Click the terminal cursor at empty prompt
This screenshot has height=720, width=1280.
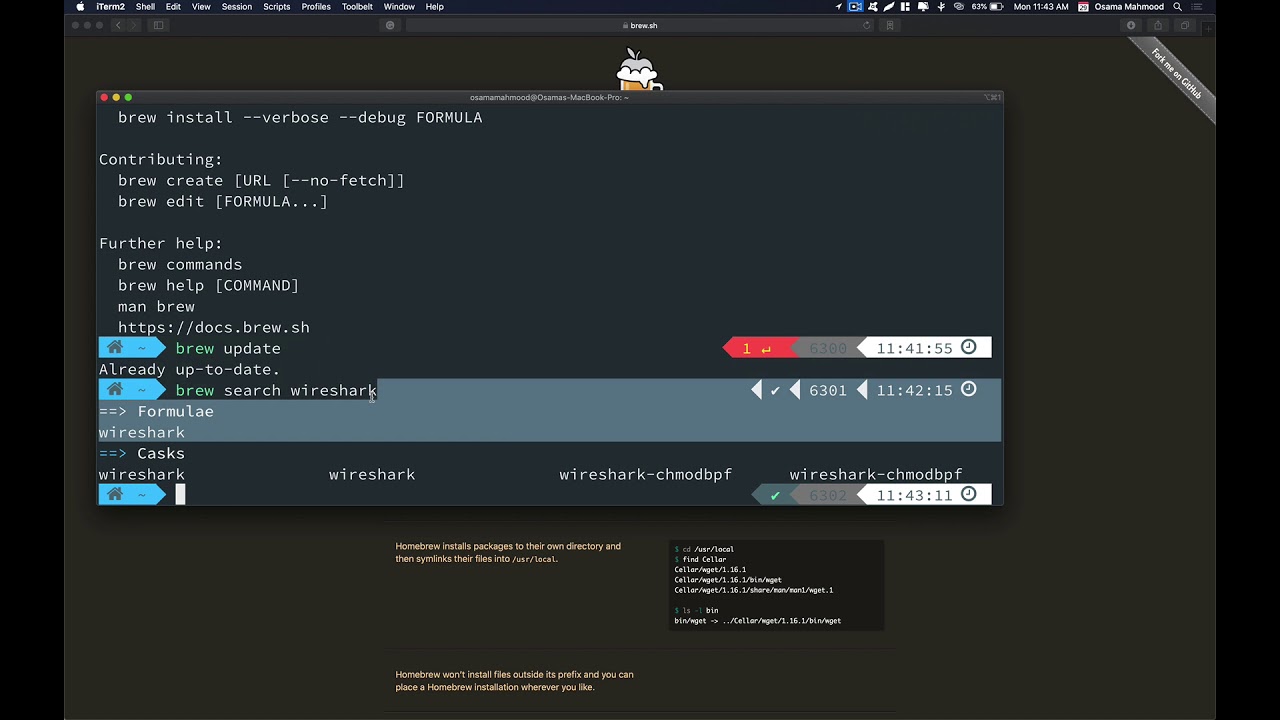pos(181,495)
